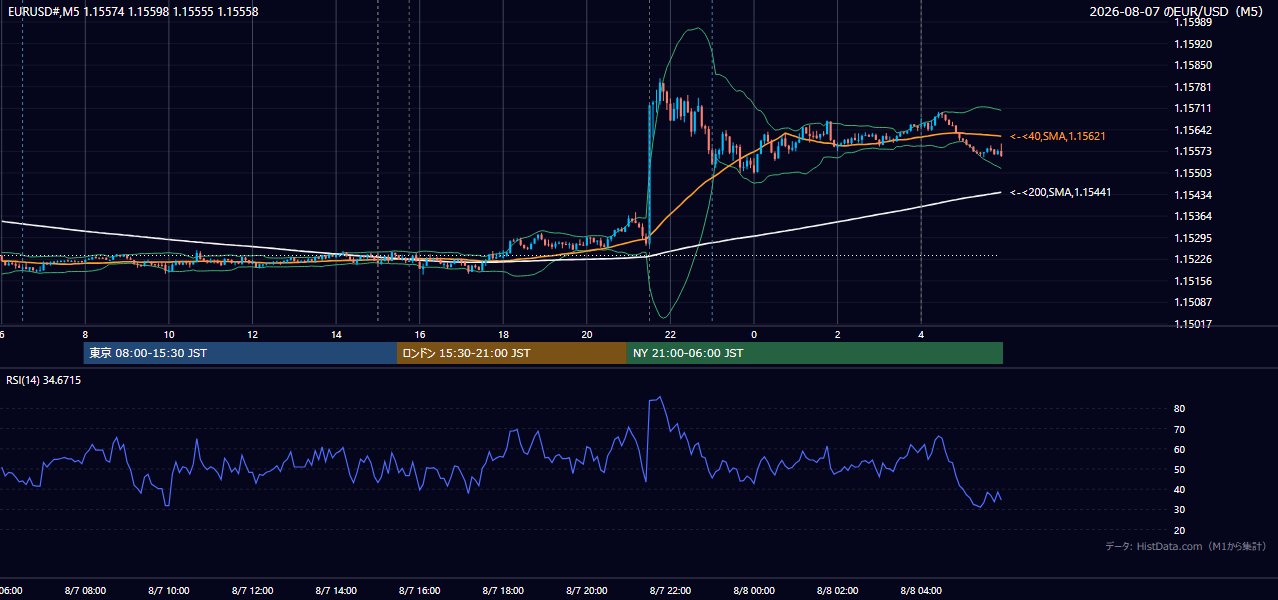This screenshot has height=600, width=1278.
Task: Click hour axis label 12 under price chart
Action: tap(253, 334)
